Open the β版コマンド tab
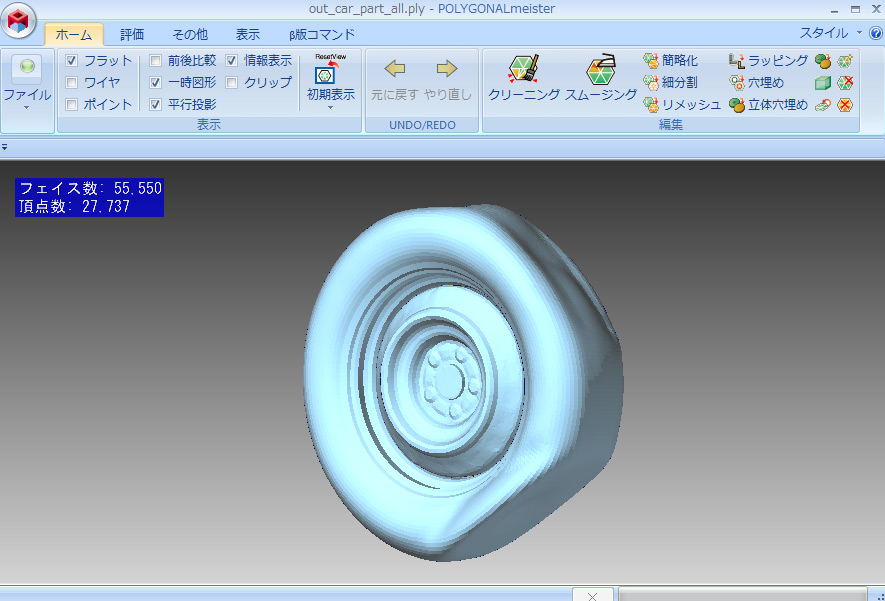Screen dimensions: 885x601 pyautogui.click(x=322, y=34)
